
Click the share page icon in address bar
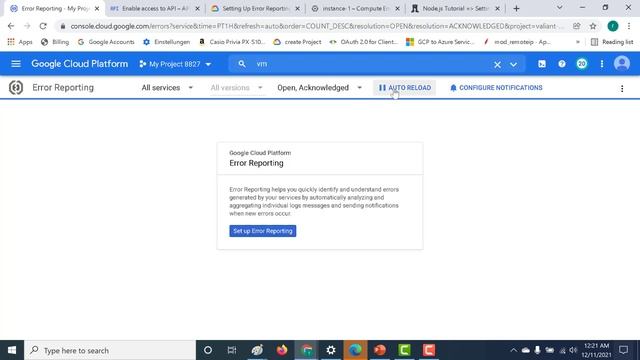(x=576, y=26)
